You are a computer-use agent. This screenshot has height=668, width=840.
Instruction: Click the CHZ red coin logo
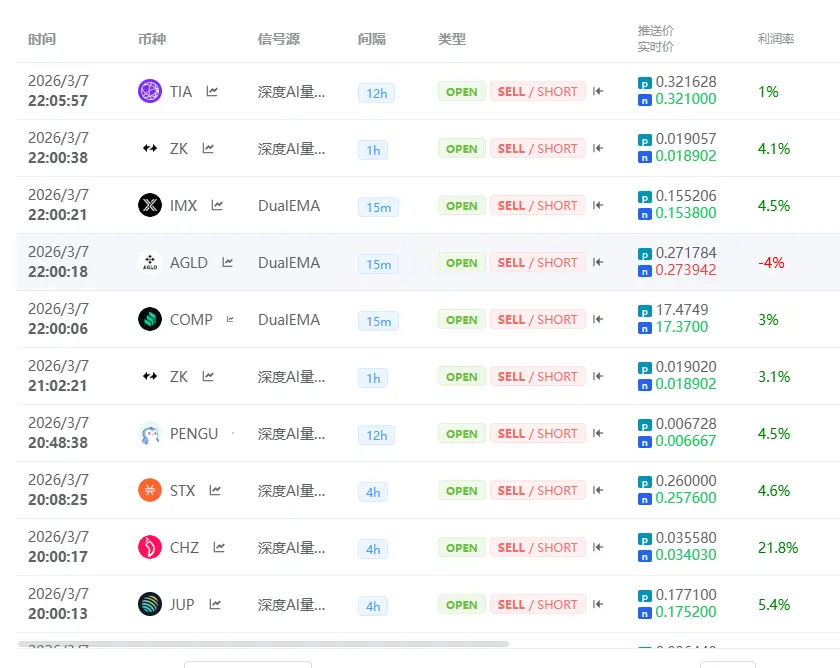150,547
